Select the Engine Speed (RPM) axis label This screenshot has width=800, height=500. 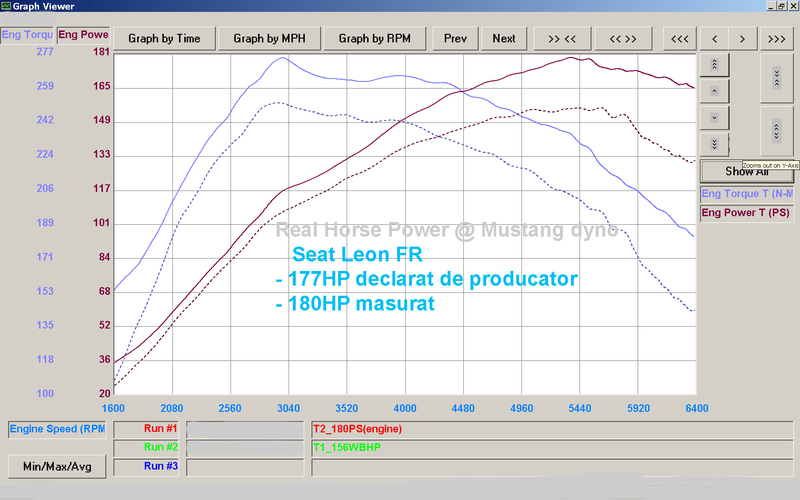tap(57, 429)
